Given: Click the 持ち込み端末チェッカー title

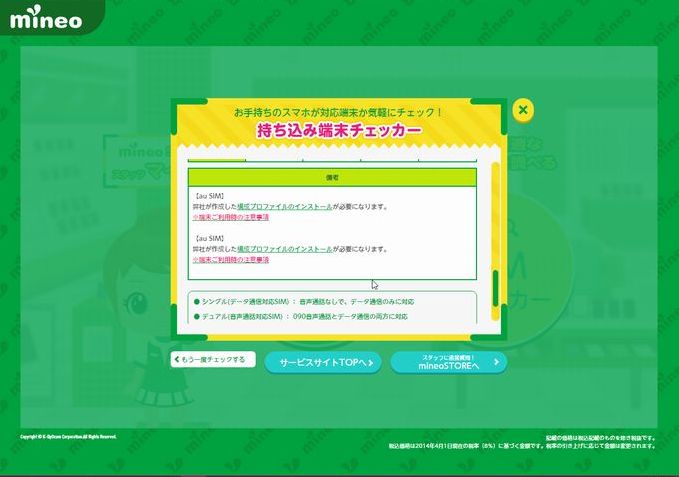Looking at the screenshot, I should click(x=339, y=130).
